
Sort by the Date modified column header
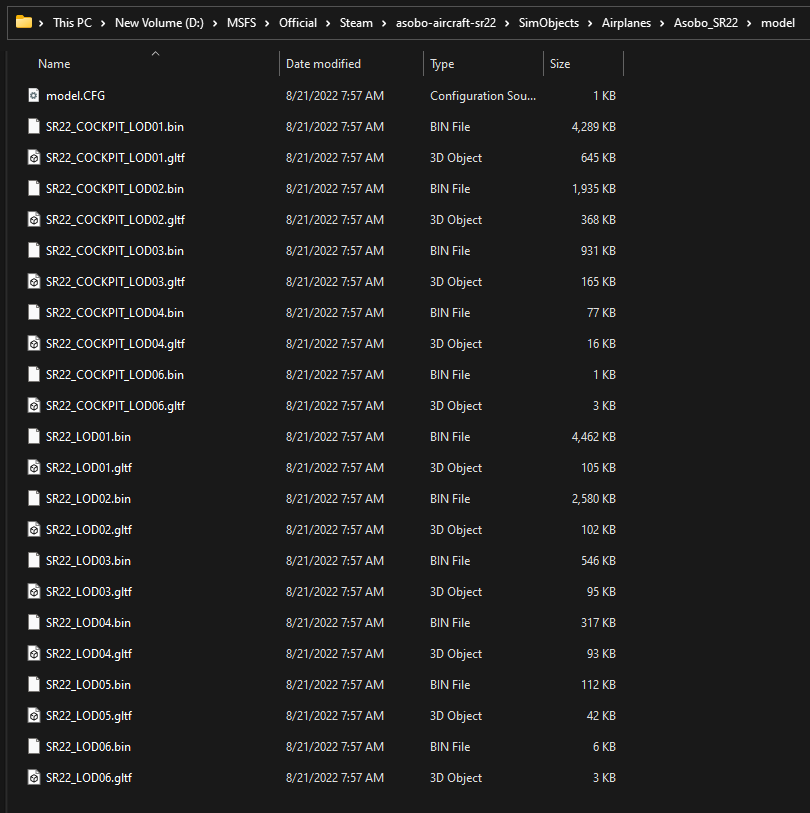coord(323,64)
